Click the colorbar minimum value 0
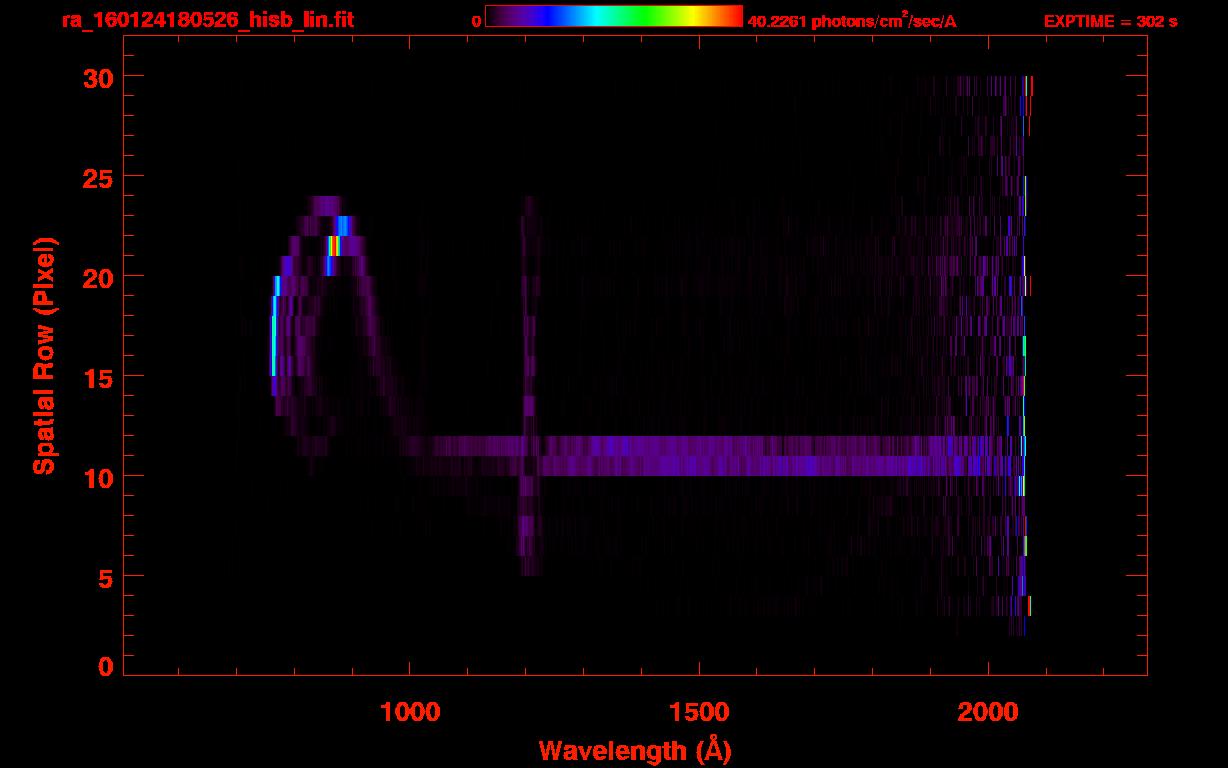The width and height of the screenshot is (1228, 768). [x=477, y=21]
